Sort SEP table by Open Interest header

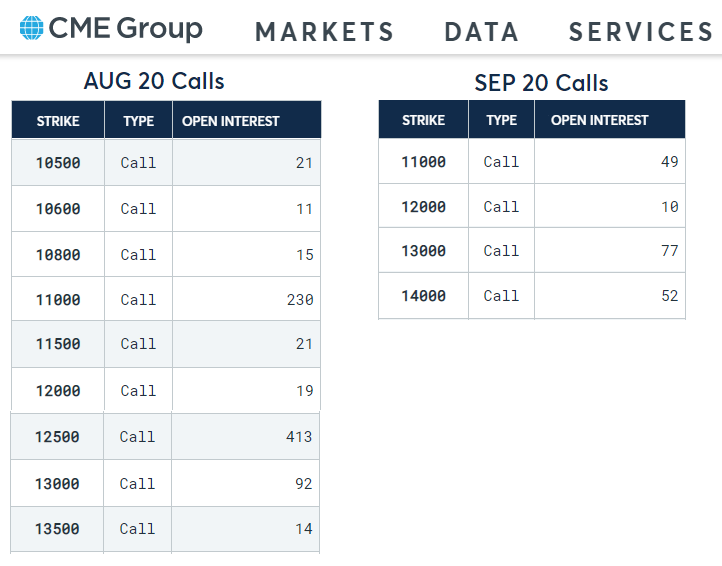point(600,120)
